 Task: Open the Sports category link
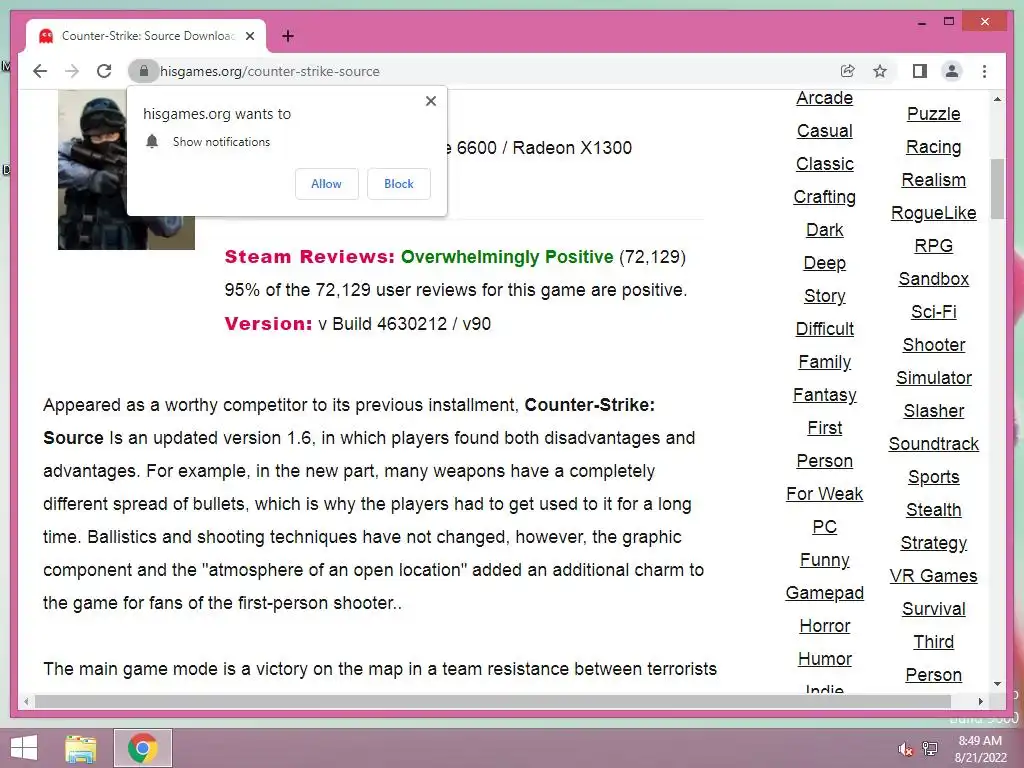933,477
